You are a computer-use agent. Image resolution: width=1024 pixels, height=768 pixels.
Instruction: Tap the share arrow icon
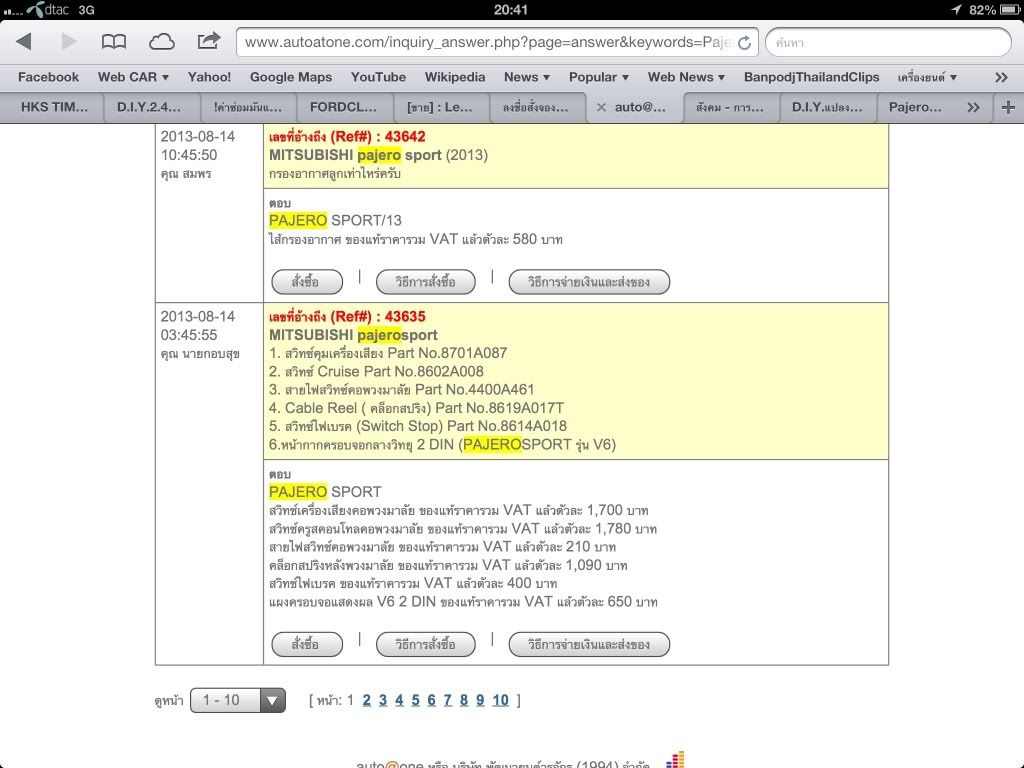pos(208,40)
